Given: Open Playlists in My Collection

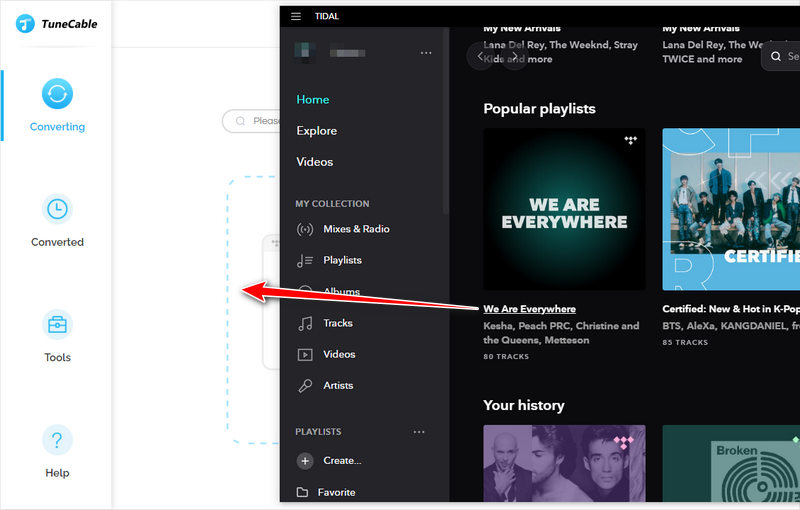Looking at the screenshot, I should tap(342, 260).
